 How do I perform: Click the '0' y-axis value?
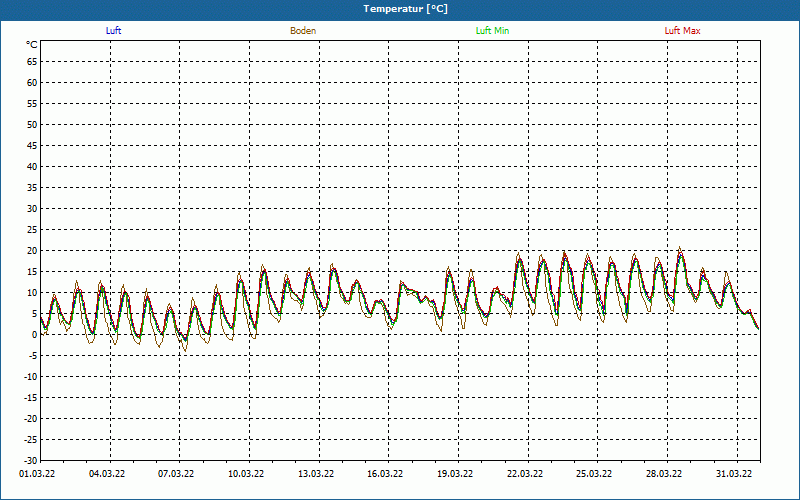[35, 335]
